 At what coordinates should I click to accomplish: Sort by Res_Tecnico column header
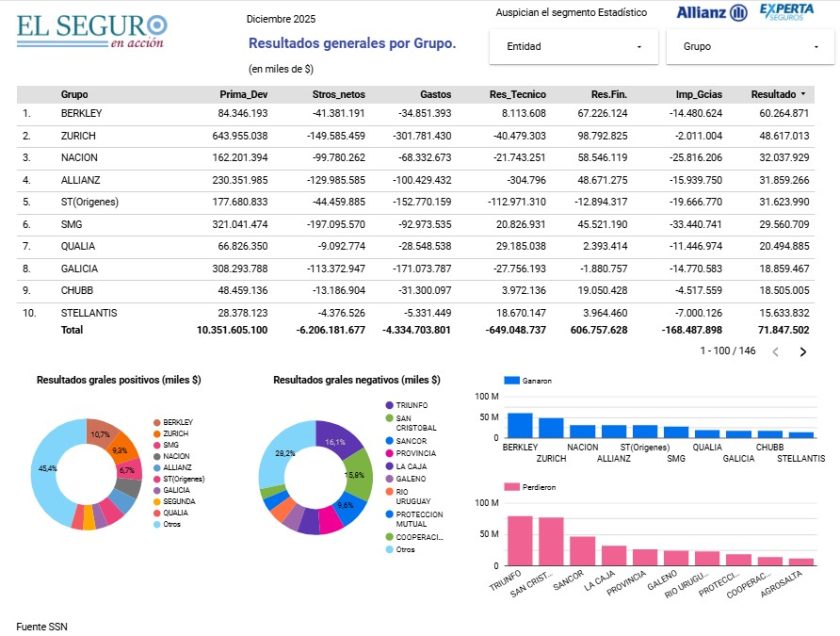coord(517,94)
